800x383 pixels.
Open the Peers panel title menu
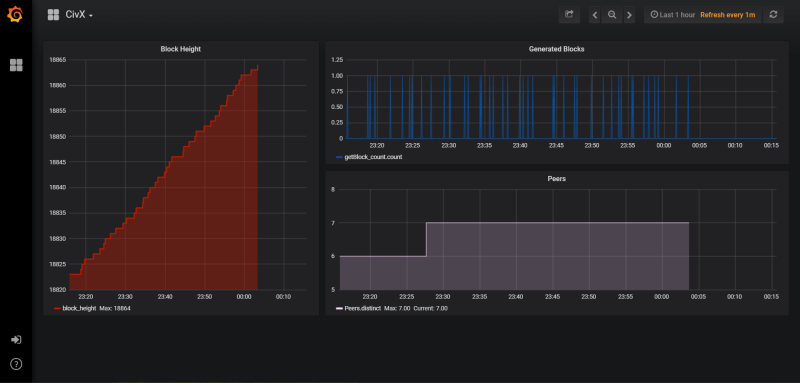pos(557,179)
